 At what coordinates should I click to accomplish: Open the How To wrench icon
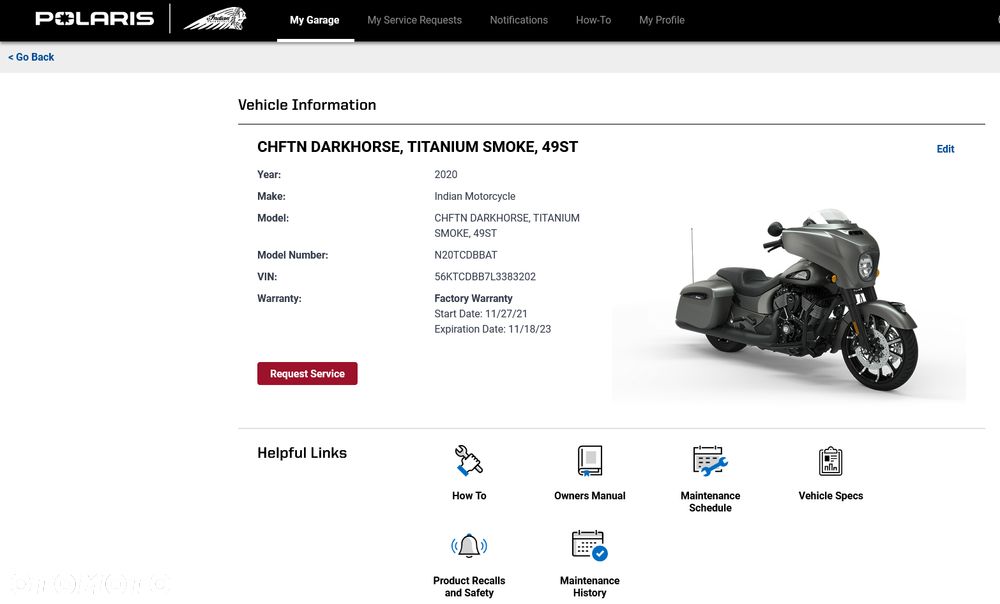click(469, 460)
